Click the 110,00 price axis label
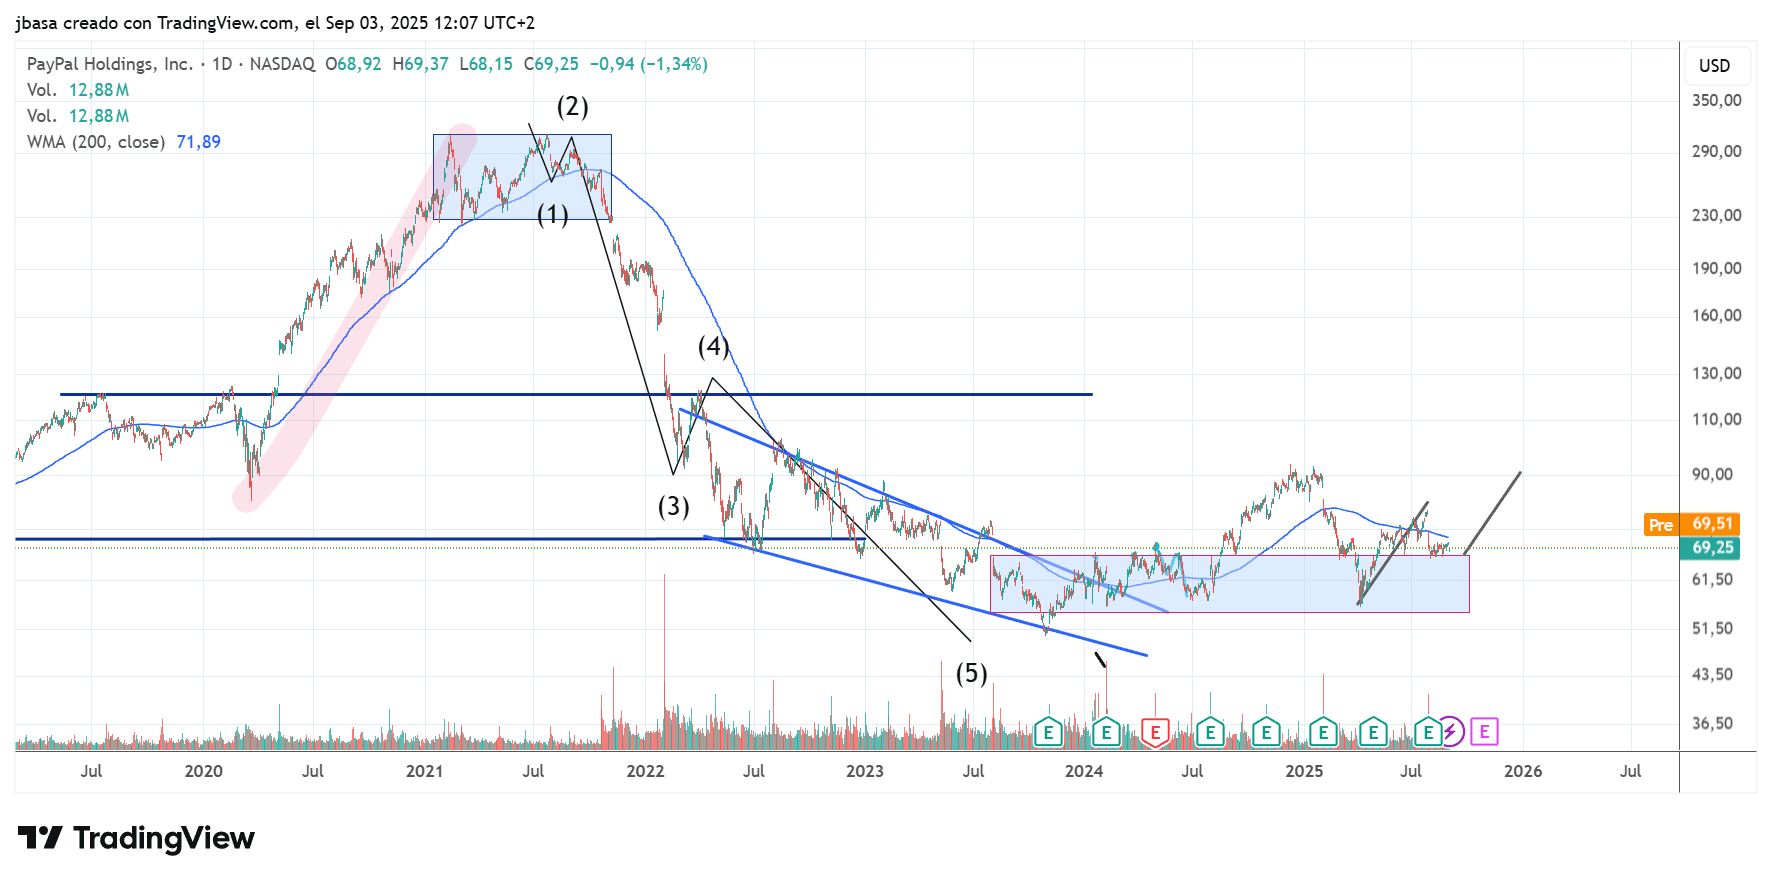Screen dimensions: 1772x883 [x=1716, y=419]
